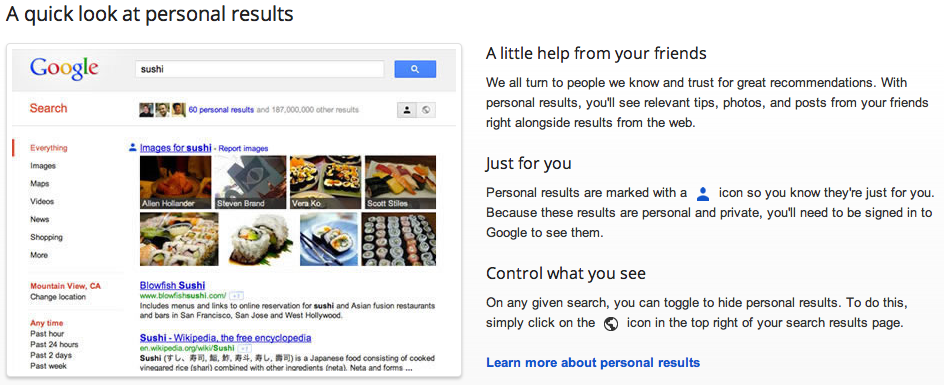Click the +1 icon next to blowfishsushi URL
The height and width of the screenshot is (385, 944).
pyautogui.click(x=237, y=296)
